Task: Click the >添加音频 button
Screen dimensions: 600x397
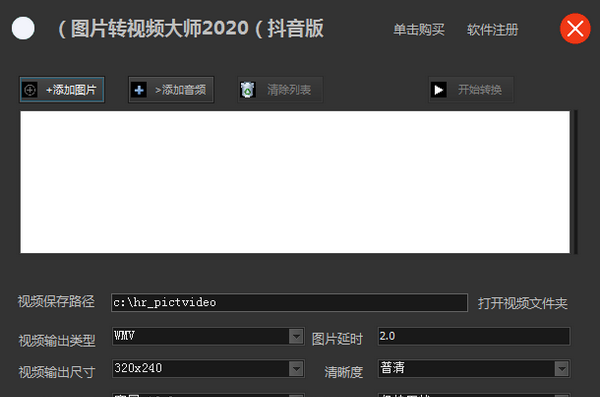Action: (171, 90)
